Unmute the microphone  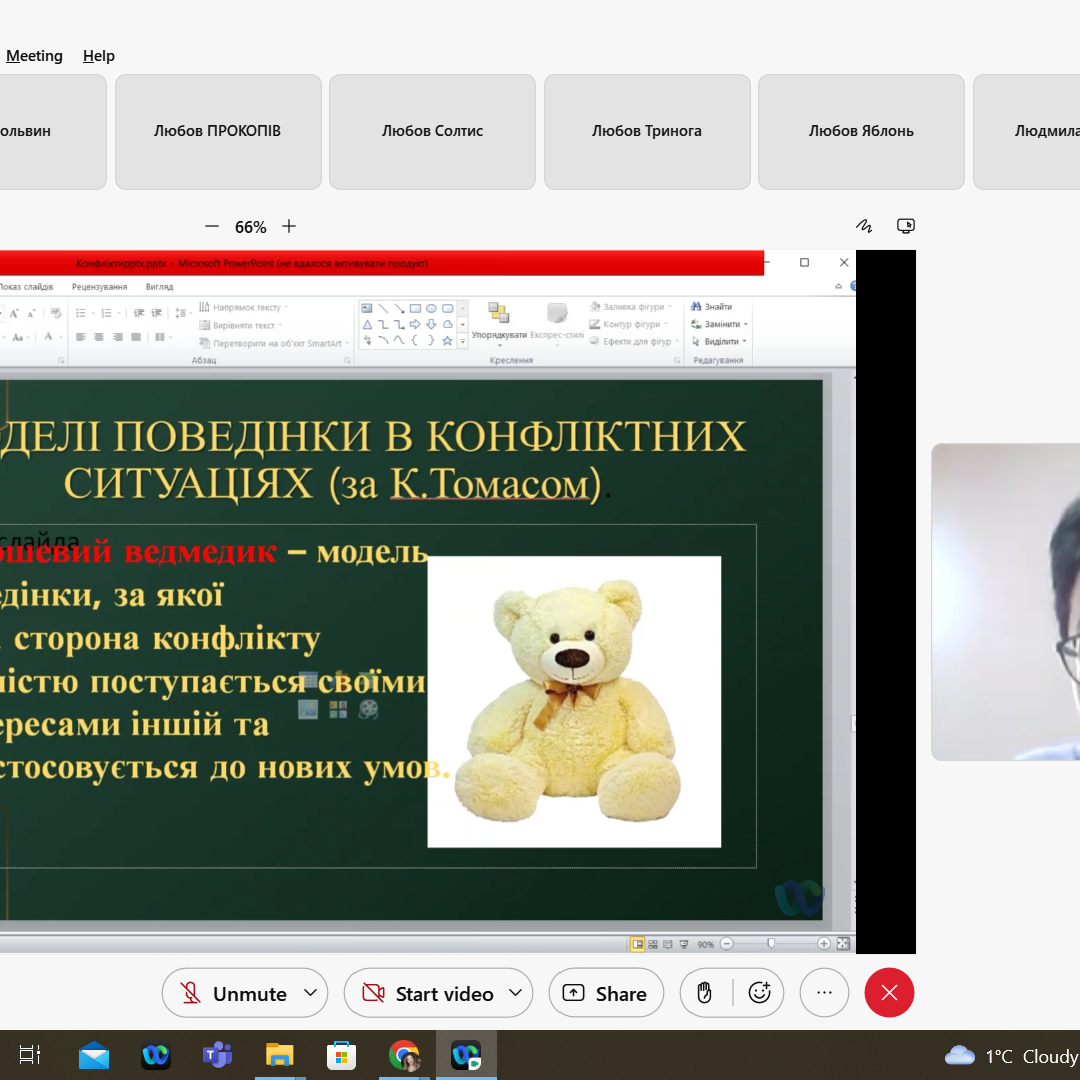pos(233,993)
